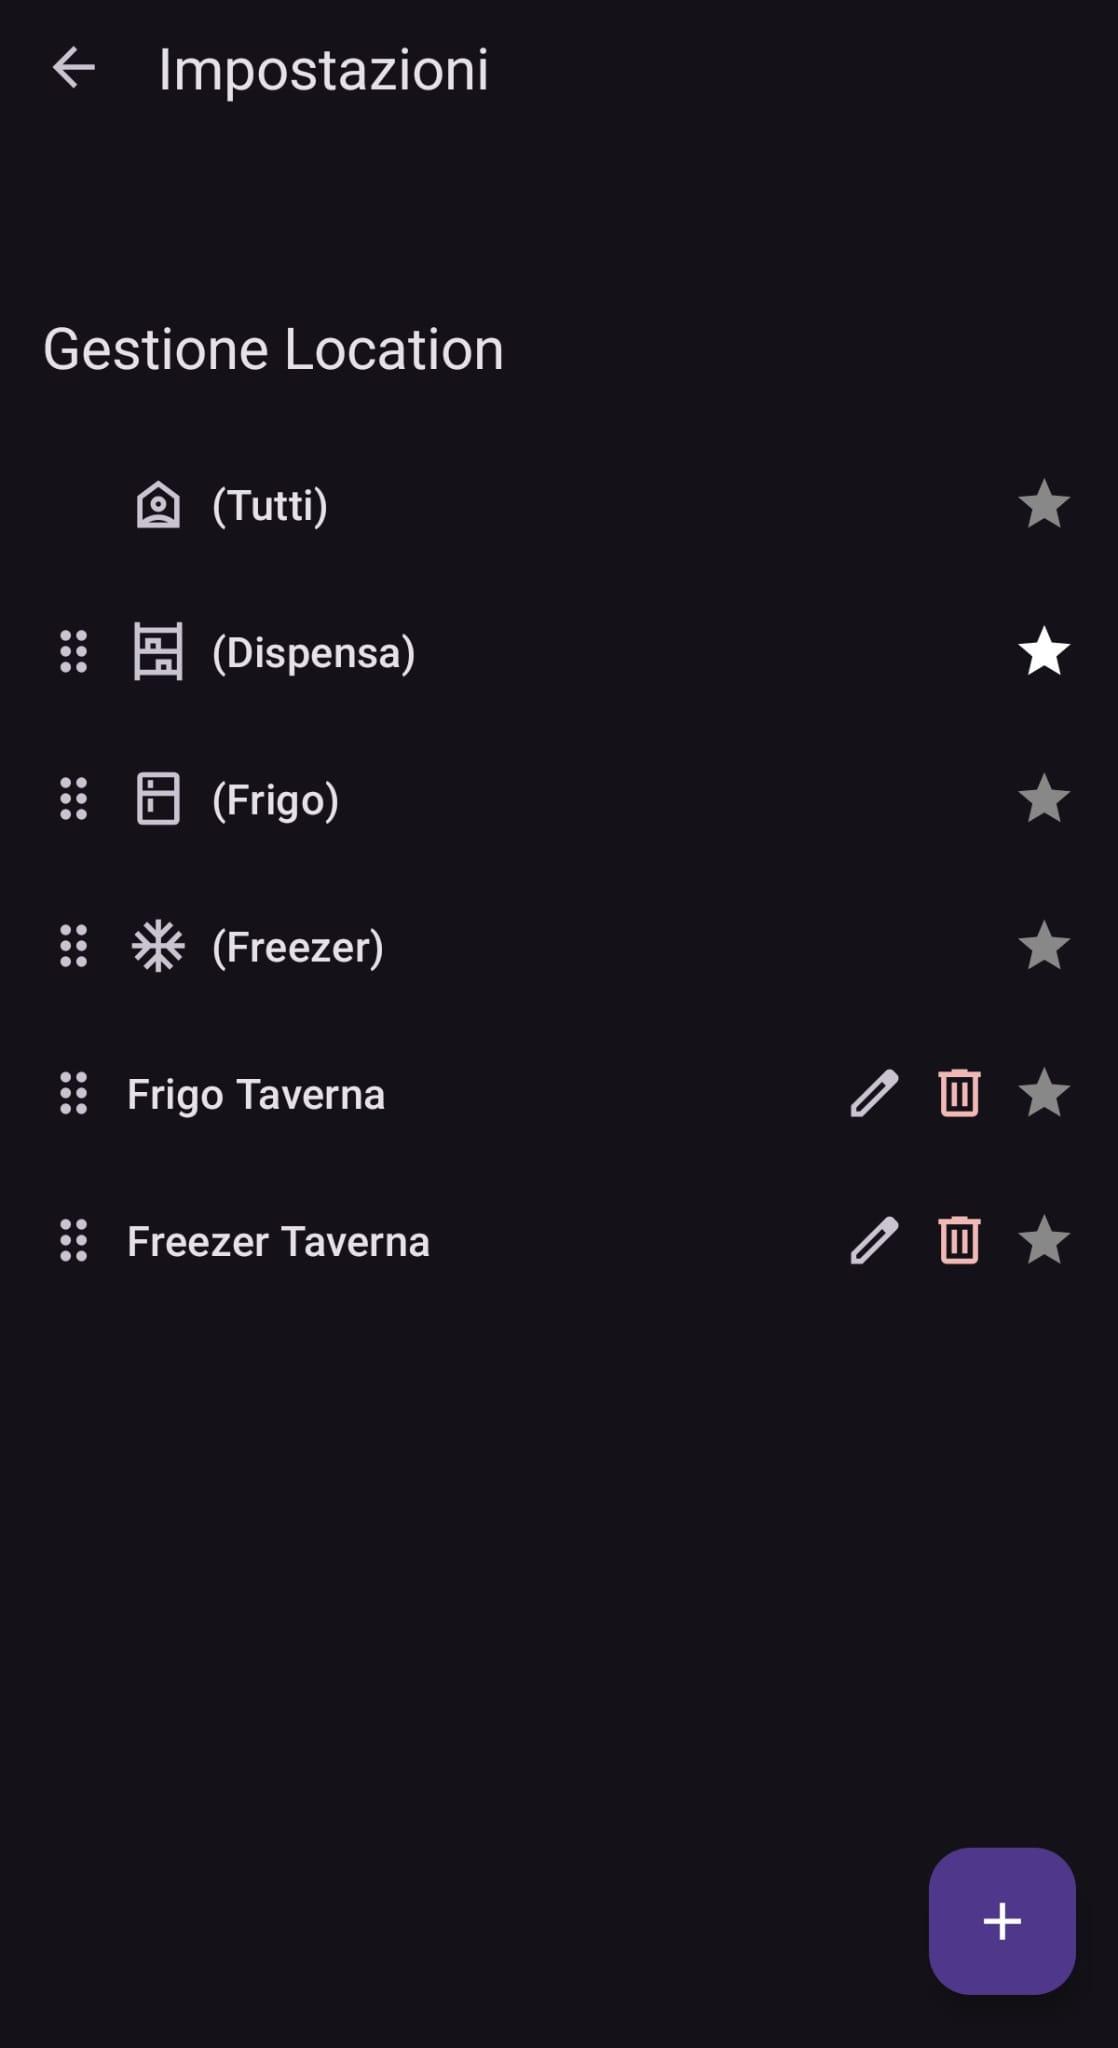Viewport: 1118px width, 2048px height.
Task: Delete Frigo Taverna with trash icon
Action: (959, 1093)
